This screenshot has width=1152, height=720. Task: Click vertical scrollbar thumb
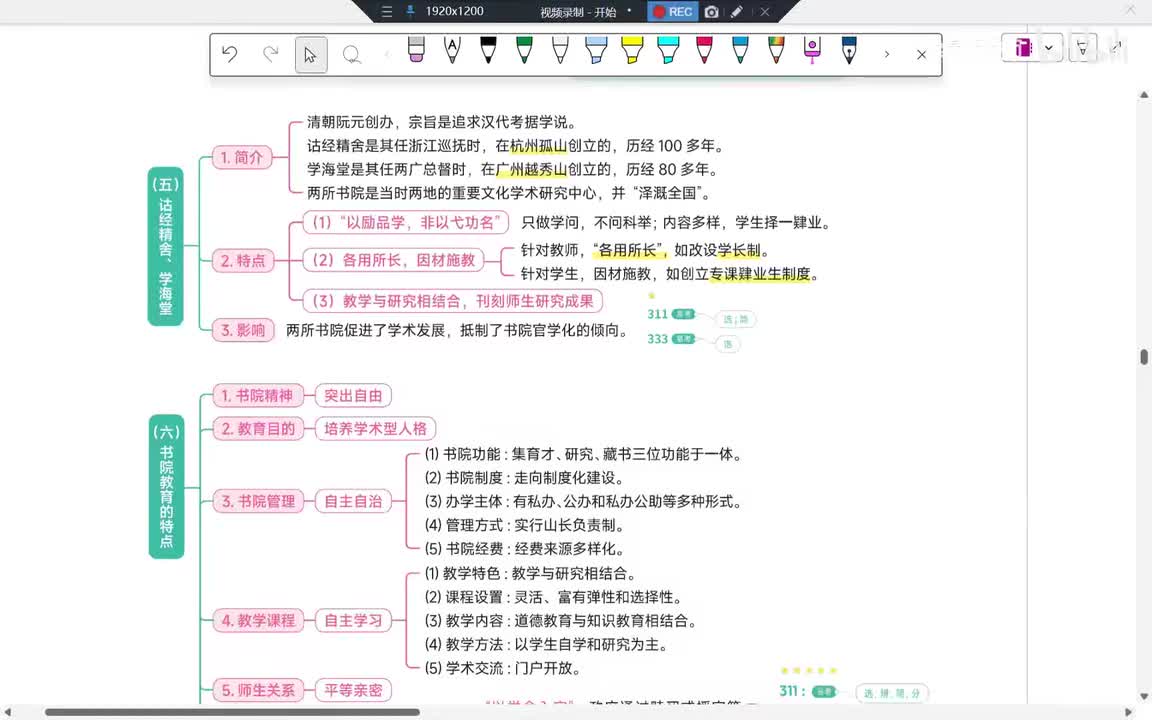pos(1144,357)
